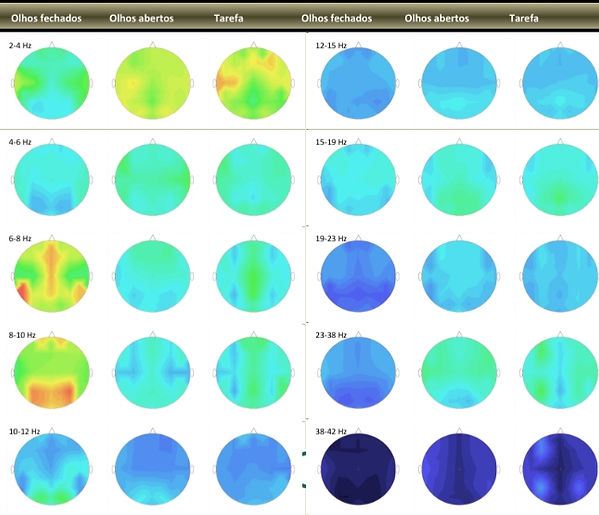The image size is (599, 515).
Task: Click the second Olhos fechados column header
Action: [337, 18]
